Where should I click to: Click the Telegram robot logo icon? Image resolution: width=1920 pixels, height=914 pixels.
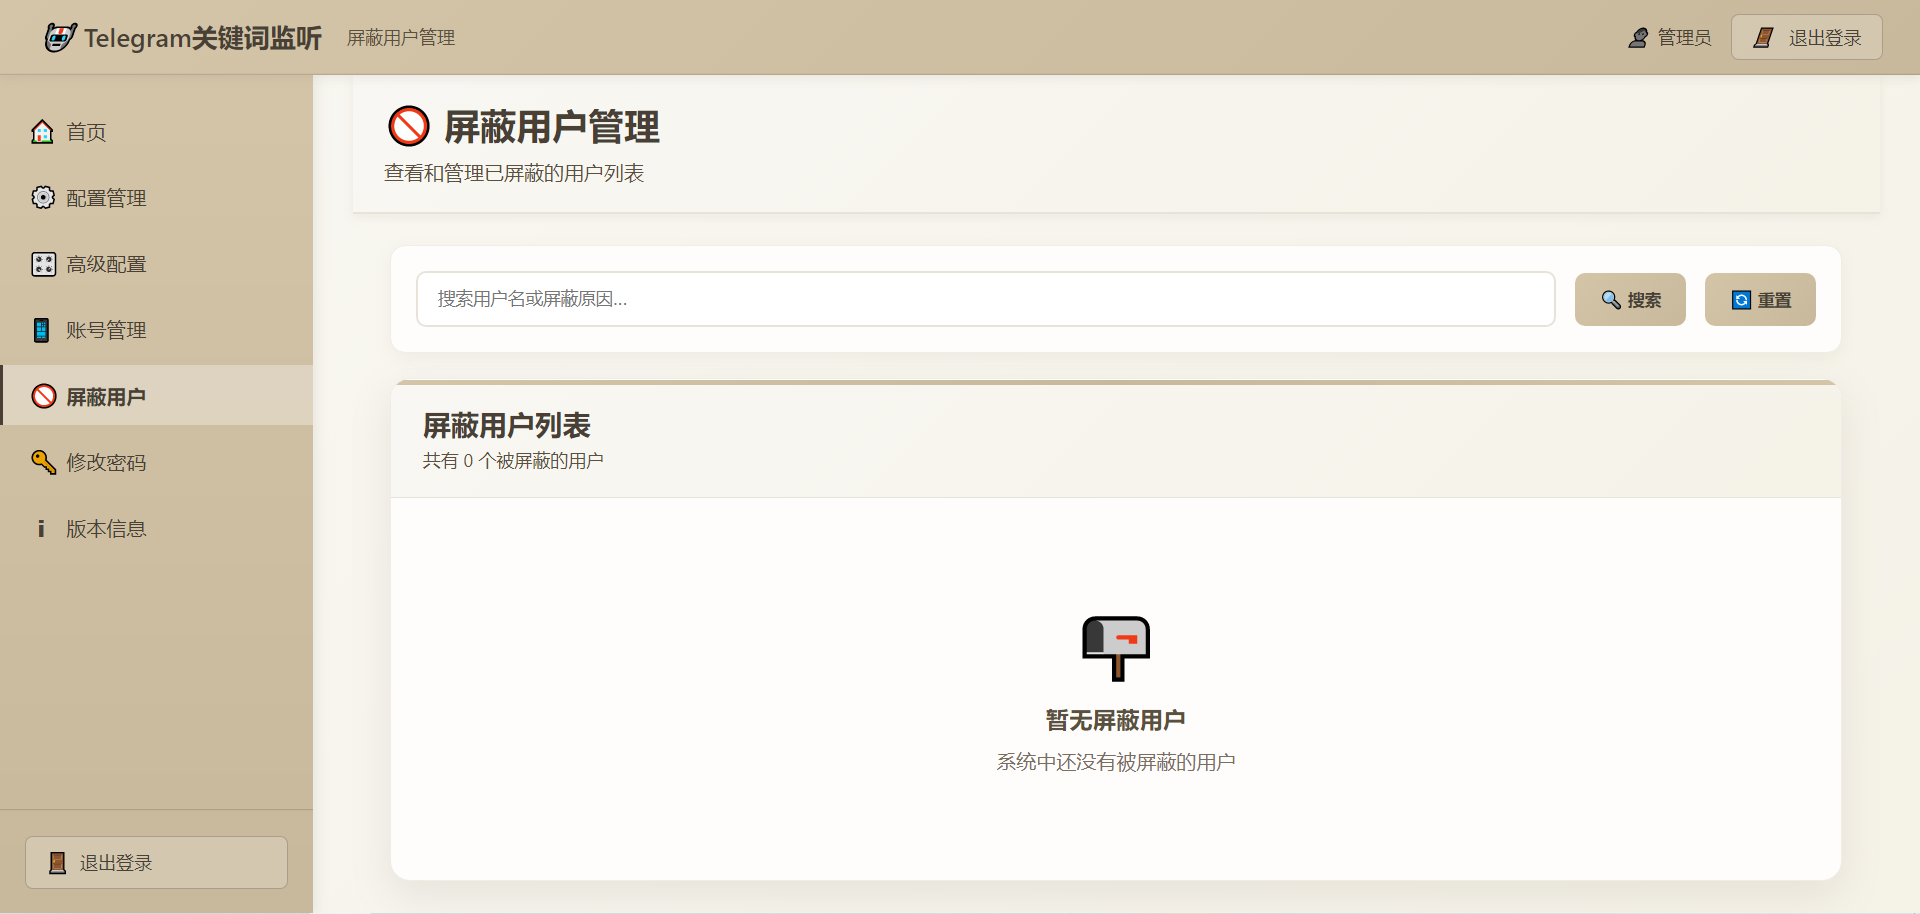[60, 38]
